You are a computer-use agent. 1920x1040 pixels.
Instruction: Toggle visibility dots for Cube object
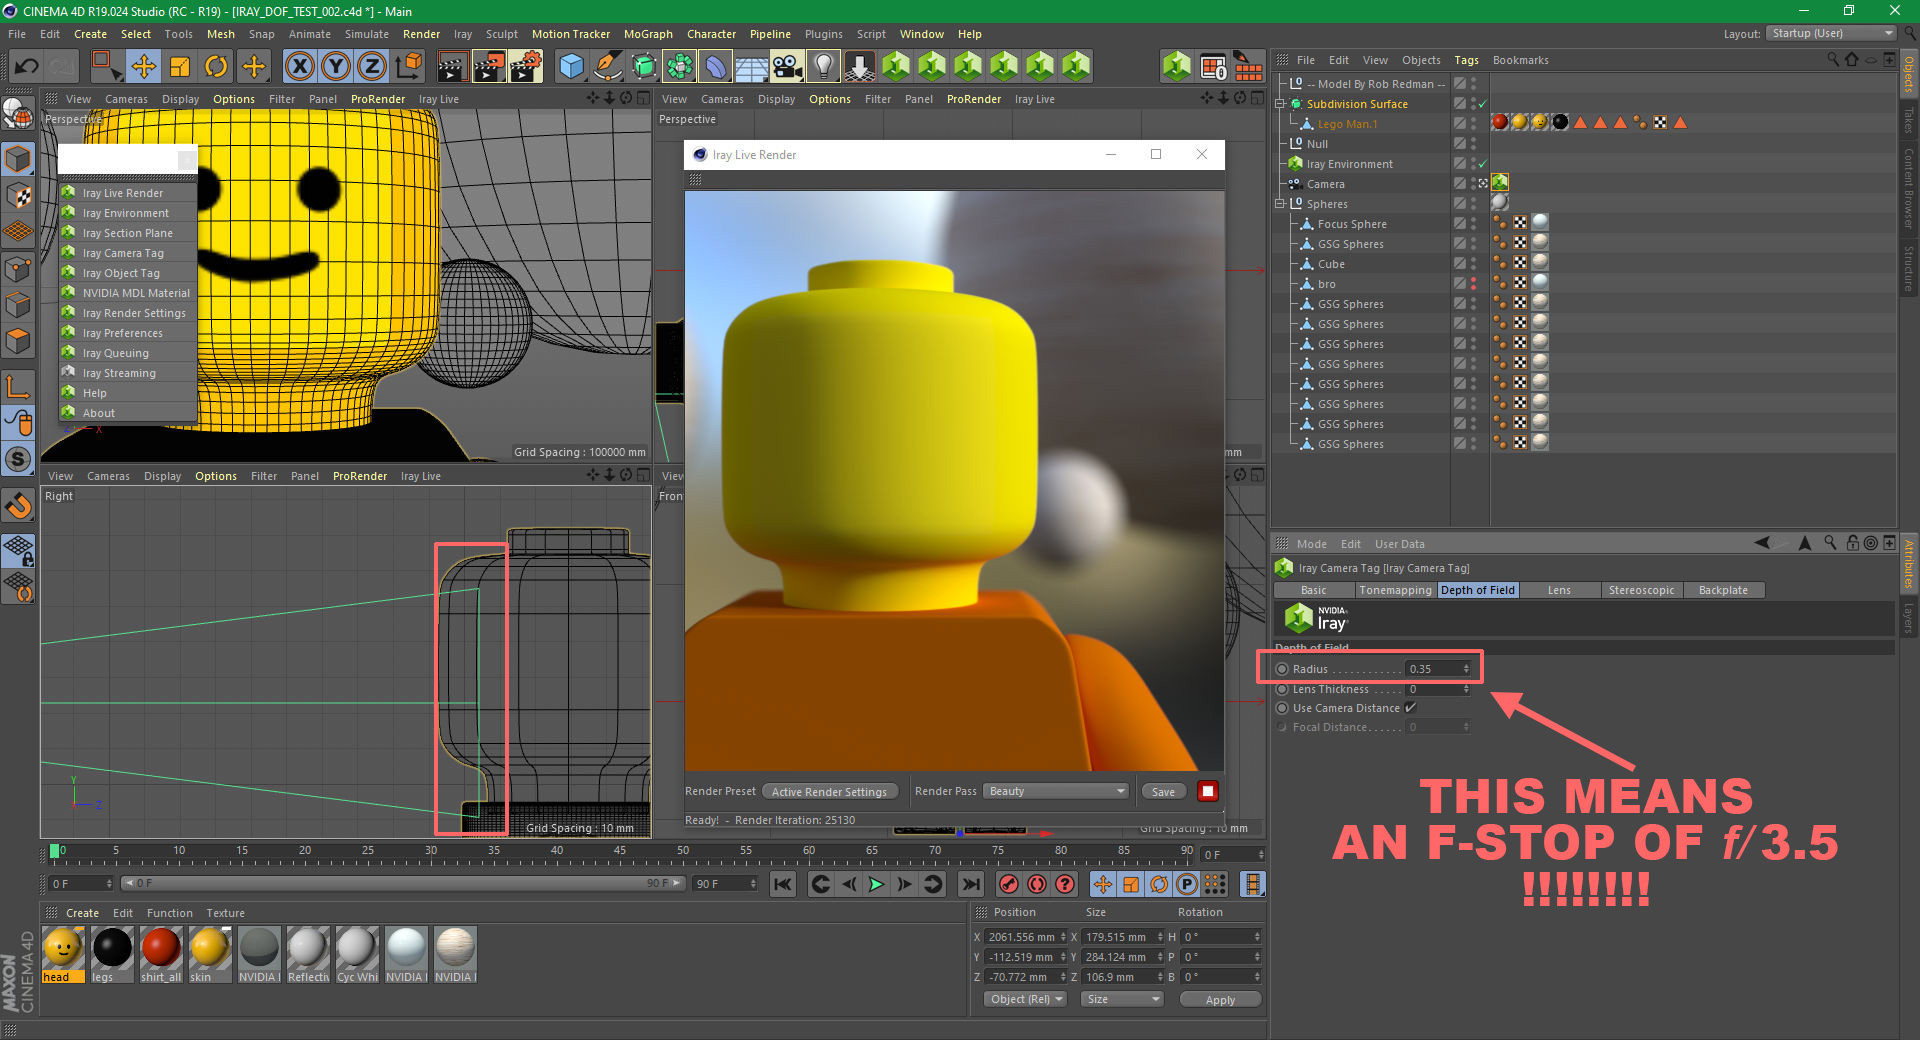click(1473, 264)
